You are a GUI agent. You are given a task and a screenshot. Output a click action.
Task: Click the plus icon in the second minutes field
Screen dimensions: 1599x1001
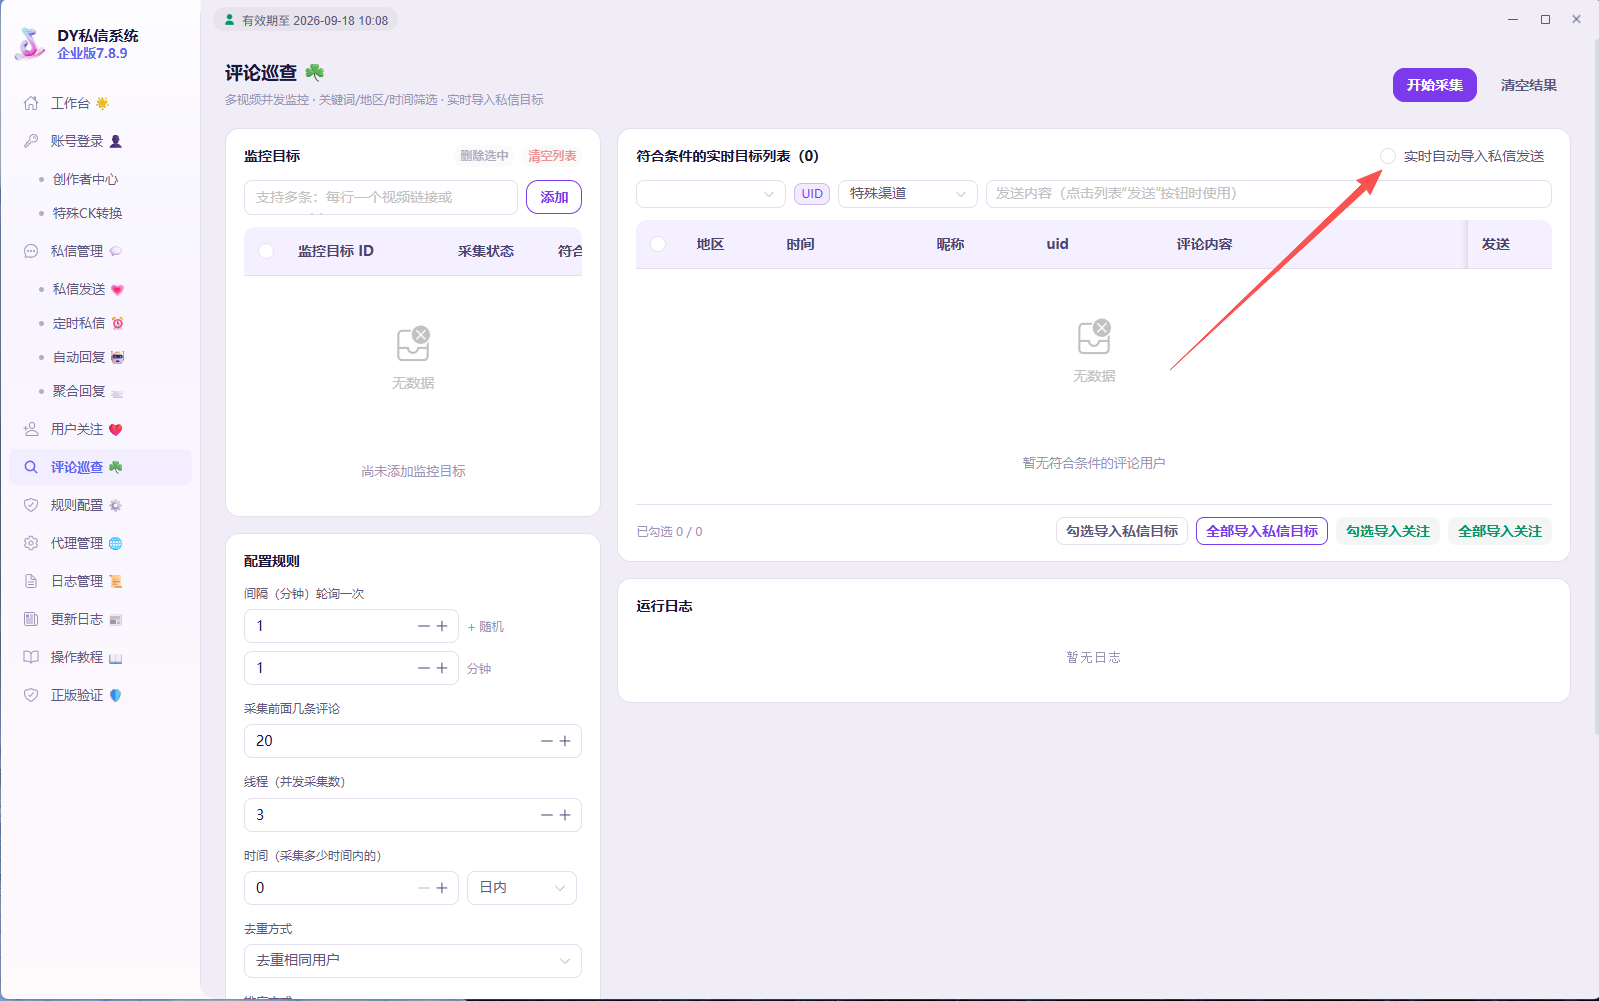(442, 668)
